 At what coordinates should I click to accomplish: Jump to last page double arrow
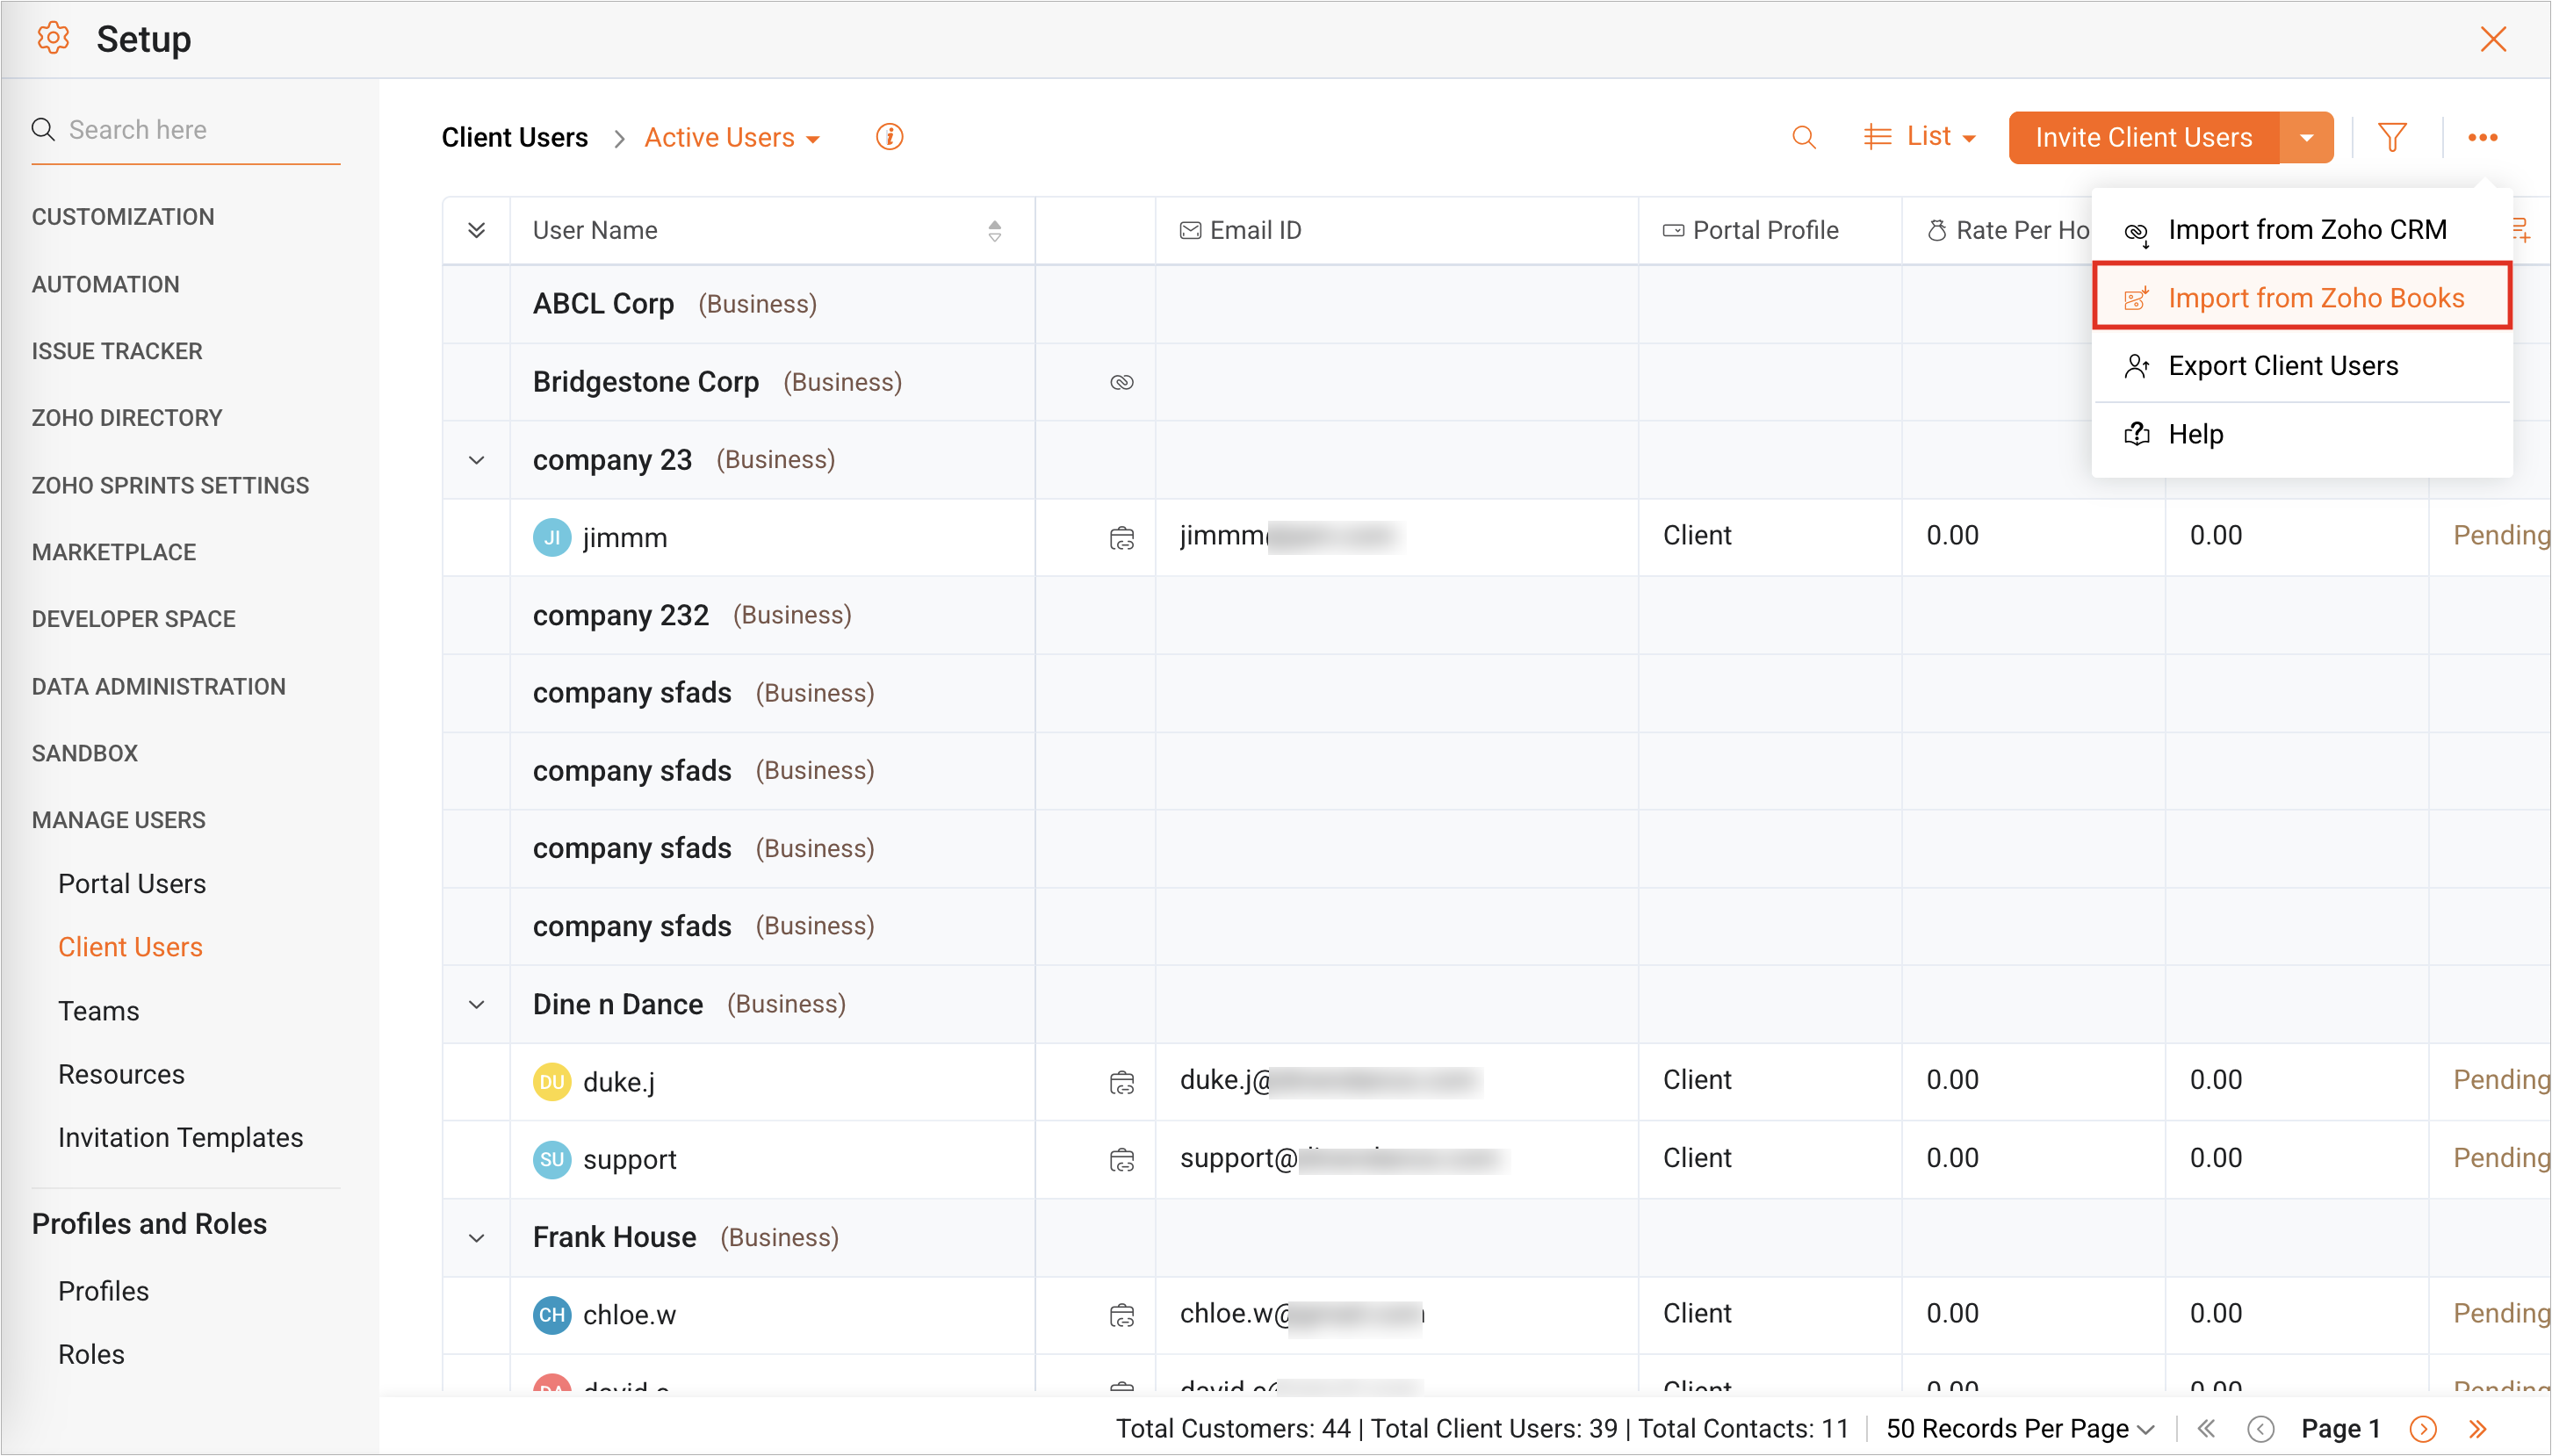2478,1428
